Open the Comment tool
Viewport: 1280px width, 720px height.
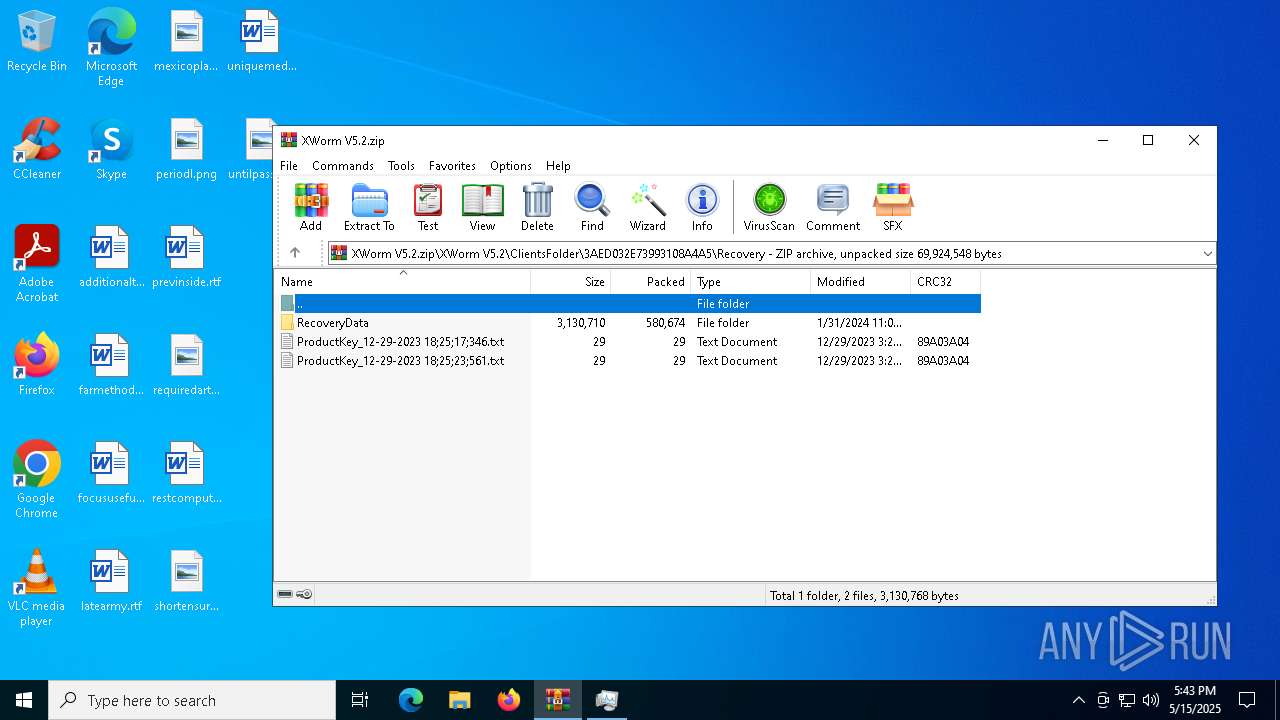pos(833,207)
